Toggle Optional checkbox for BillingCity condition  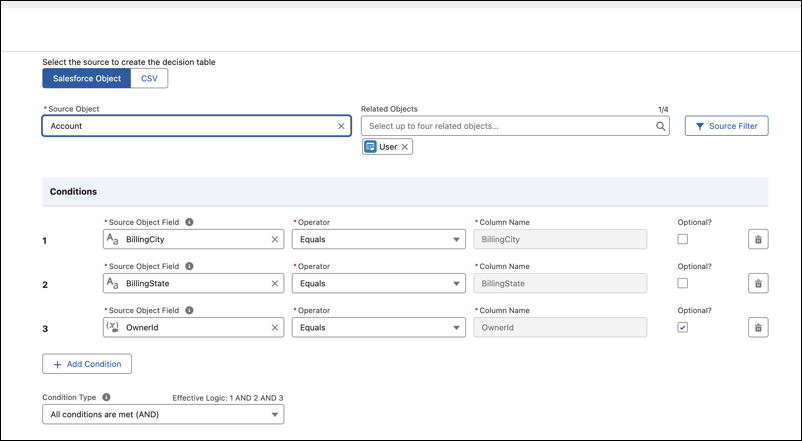[x=682, y=239]
